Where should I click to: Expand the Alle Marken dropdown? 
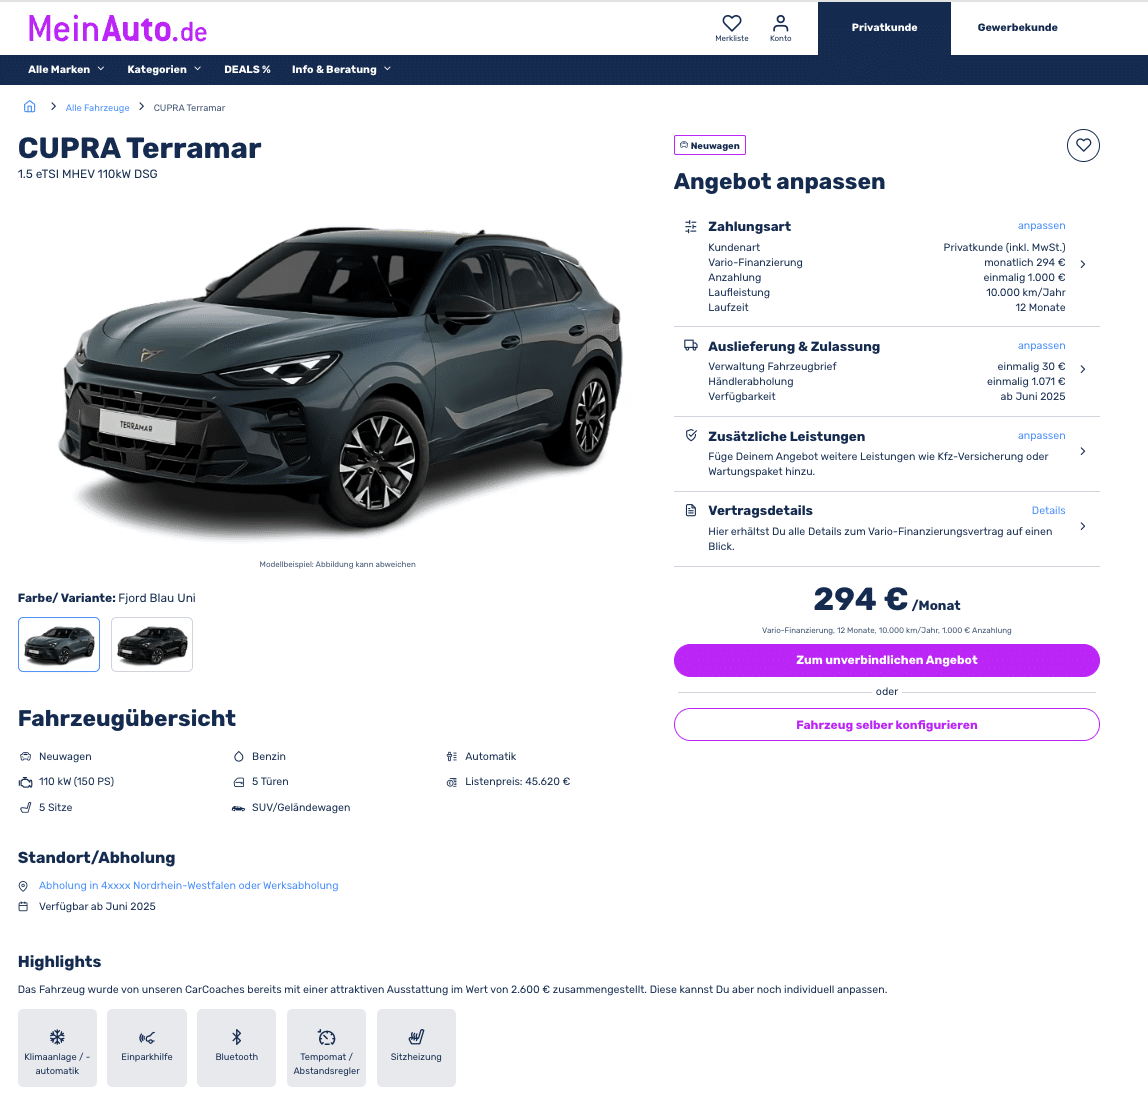click(x=66, y=70)
